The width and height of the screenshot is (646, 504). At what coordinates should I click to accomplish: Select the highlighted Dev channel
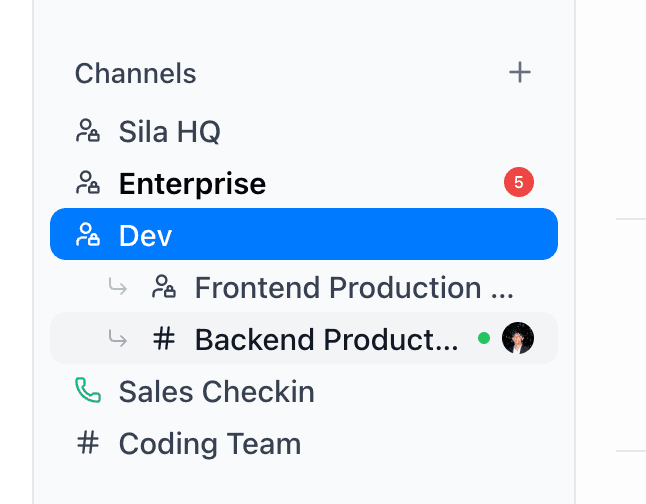click(146, 236)
